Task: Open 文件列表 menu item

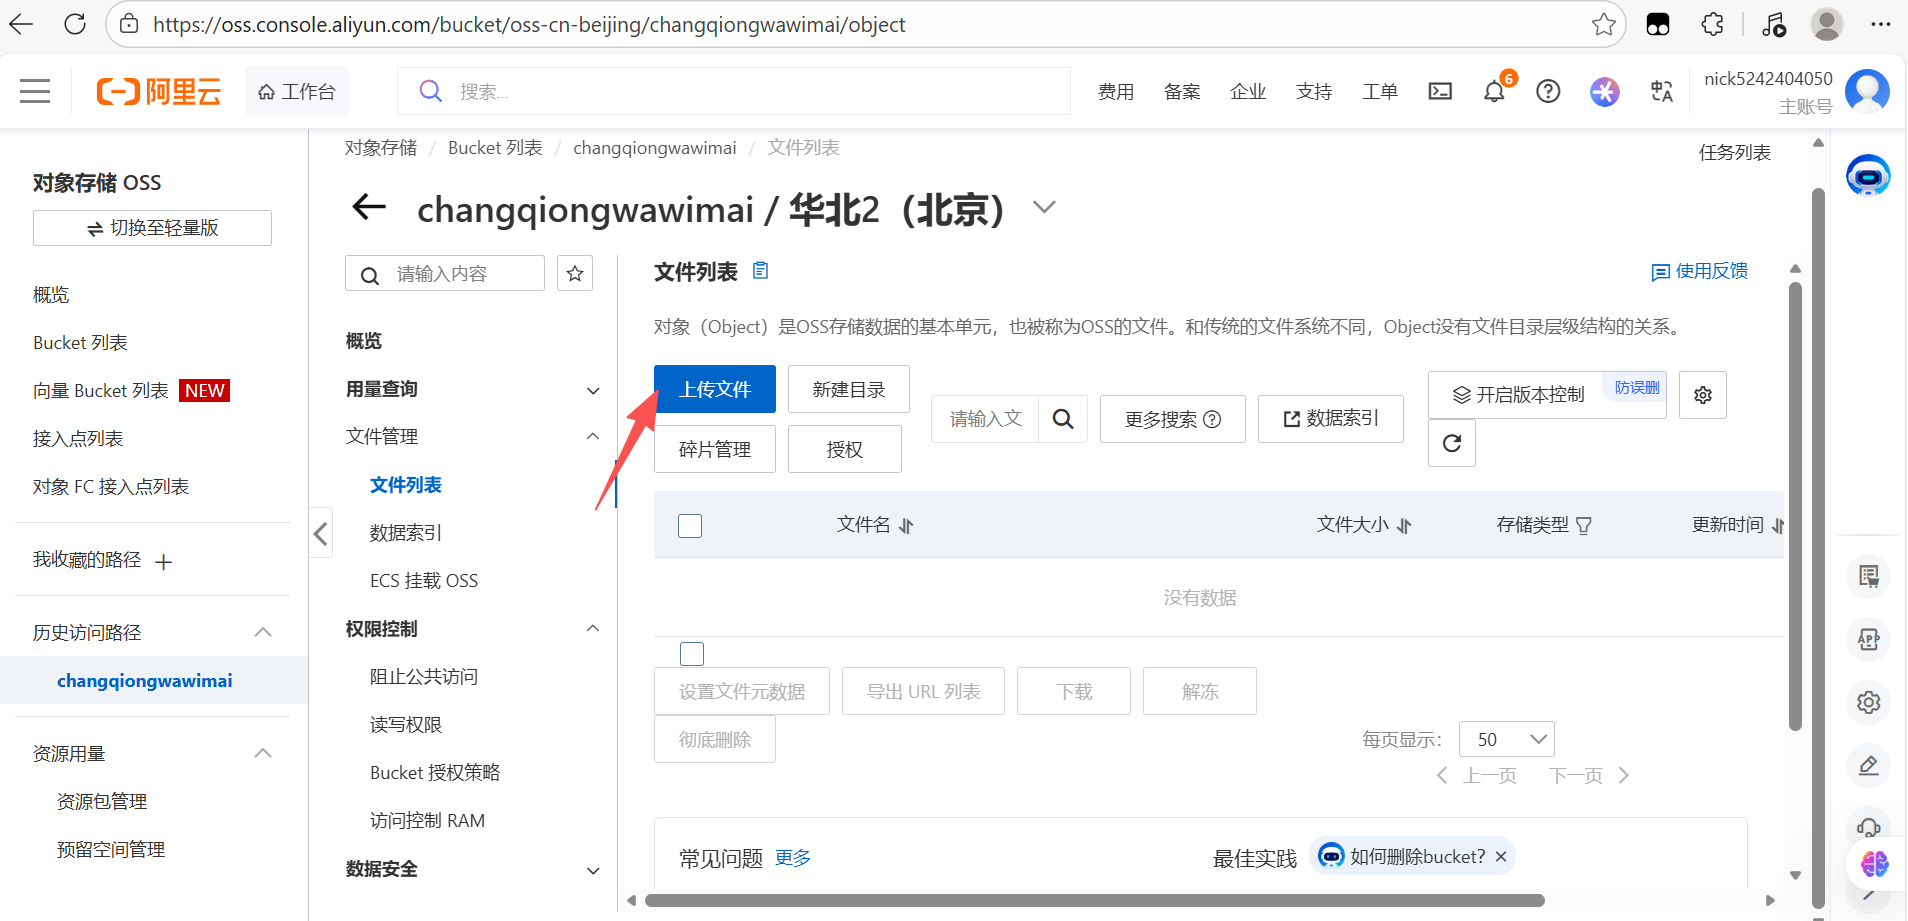Action: (406, 485)
